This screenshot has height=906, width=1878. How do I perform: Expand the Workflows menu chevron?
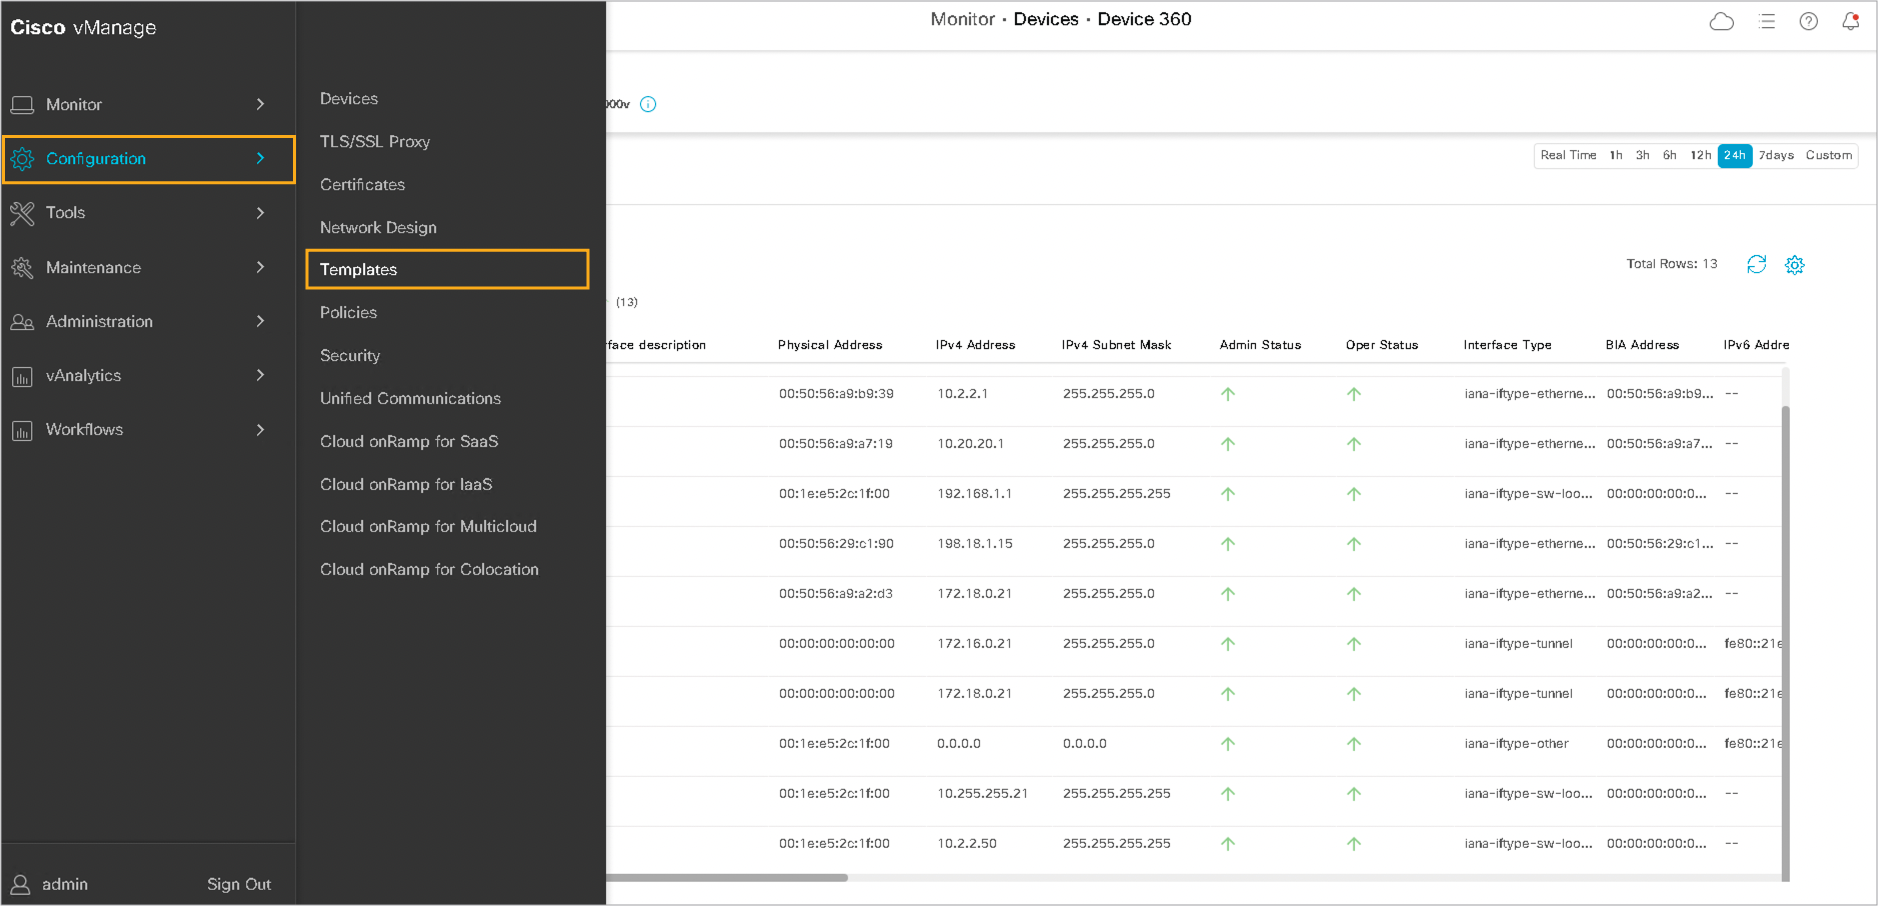click(x=260, y=430)
